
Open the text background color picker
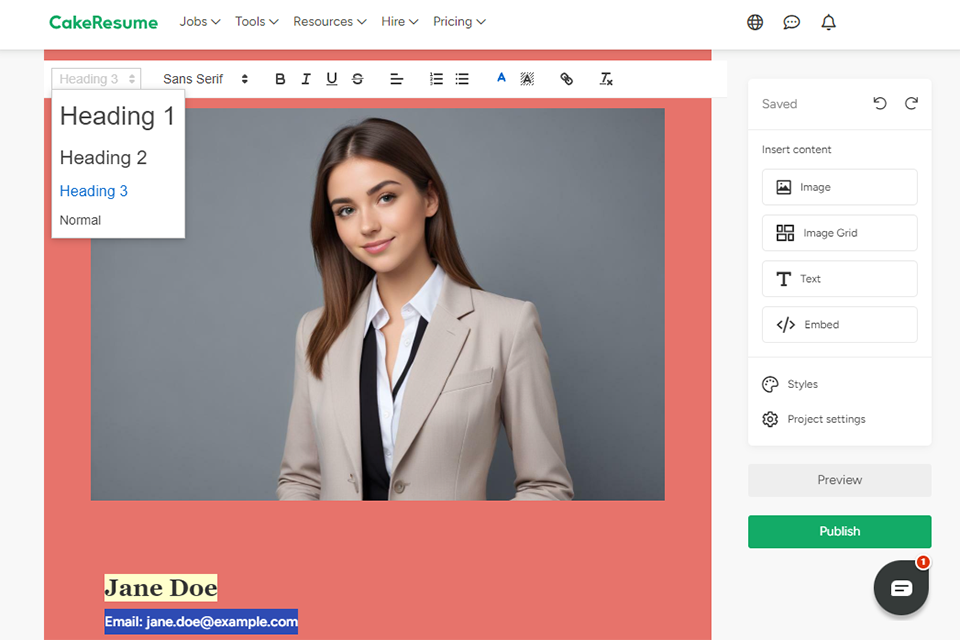pos(527,79)
